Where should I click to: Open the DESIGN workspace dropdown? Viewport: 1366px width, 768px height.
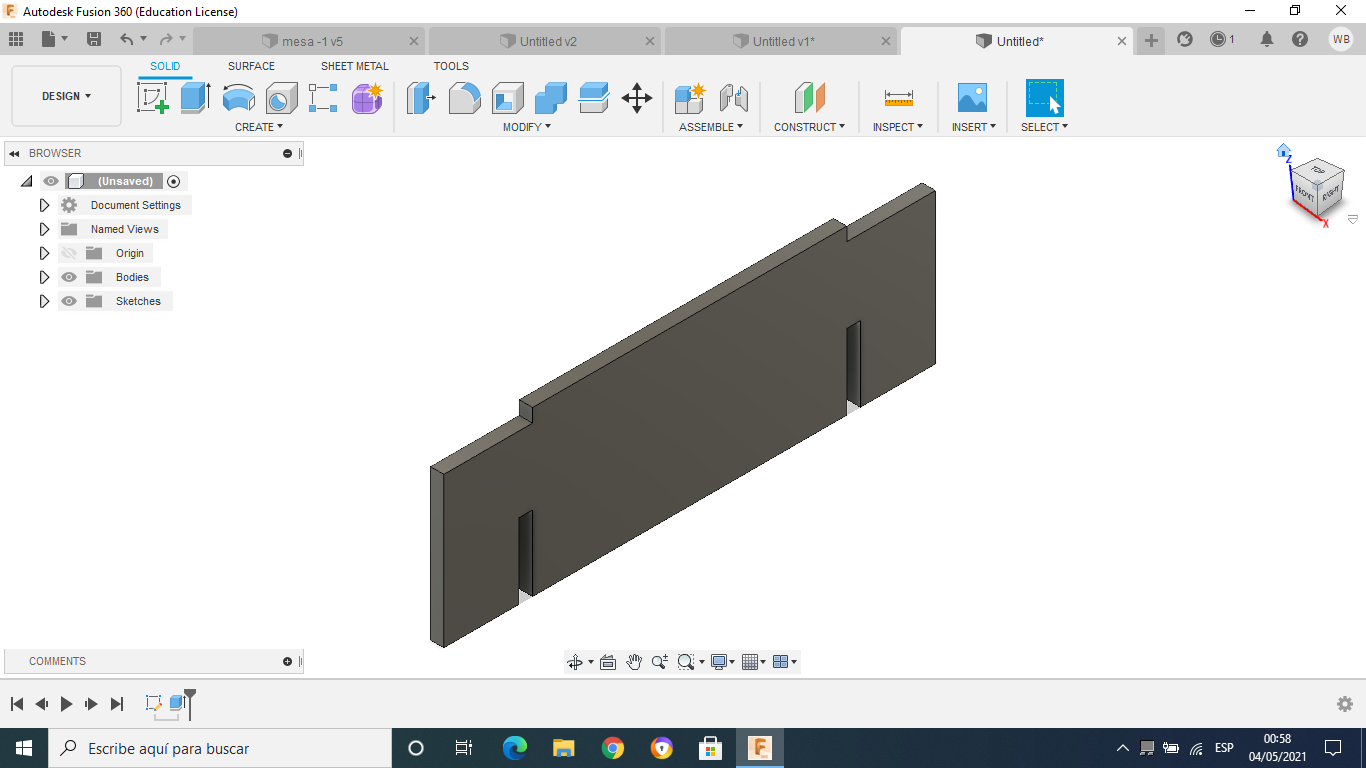(x=66, y=96)
